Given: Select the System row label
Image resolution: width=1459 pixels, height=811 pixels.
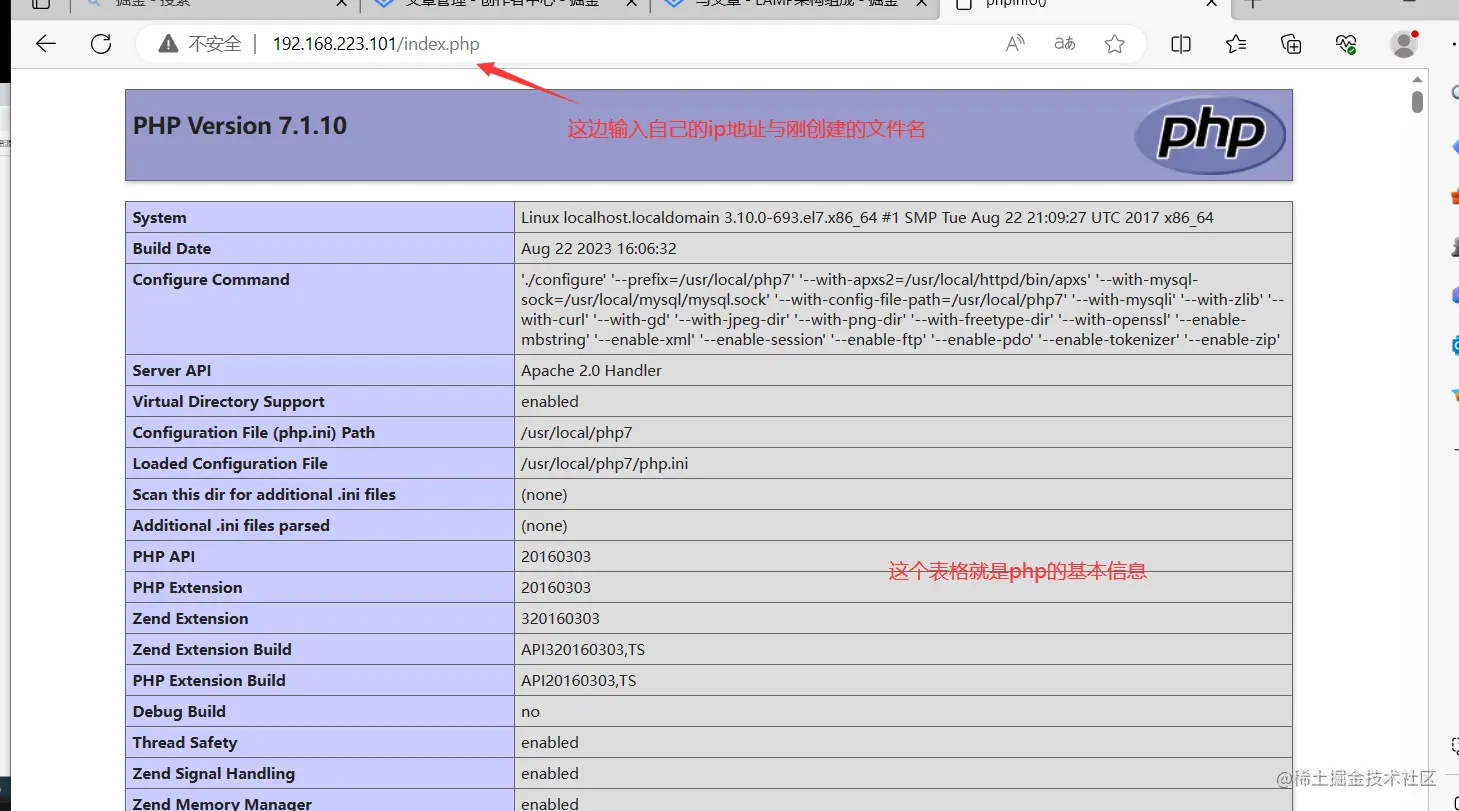Looking at the screenshot, I should 160,218.
